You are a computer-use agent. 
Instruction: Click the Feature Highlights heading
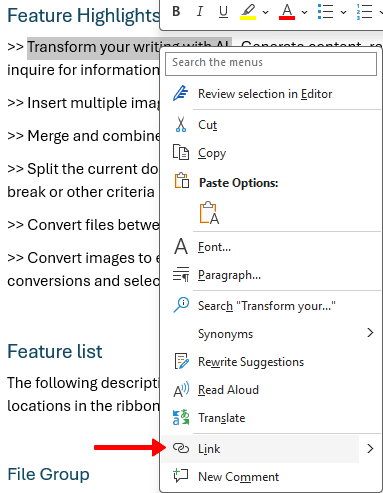coord(83,16)
